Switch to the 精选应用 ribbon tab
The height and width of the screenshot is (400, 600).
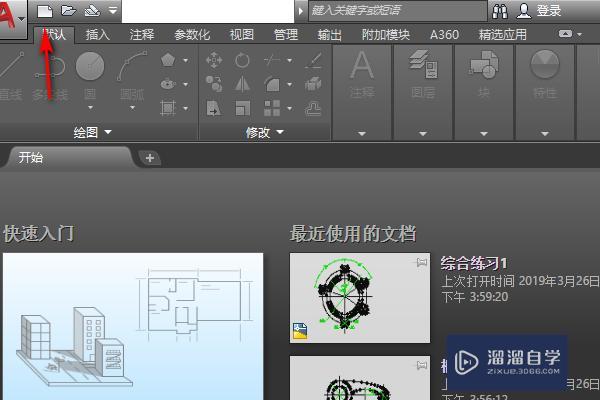point(502,35)
